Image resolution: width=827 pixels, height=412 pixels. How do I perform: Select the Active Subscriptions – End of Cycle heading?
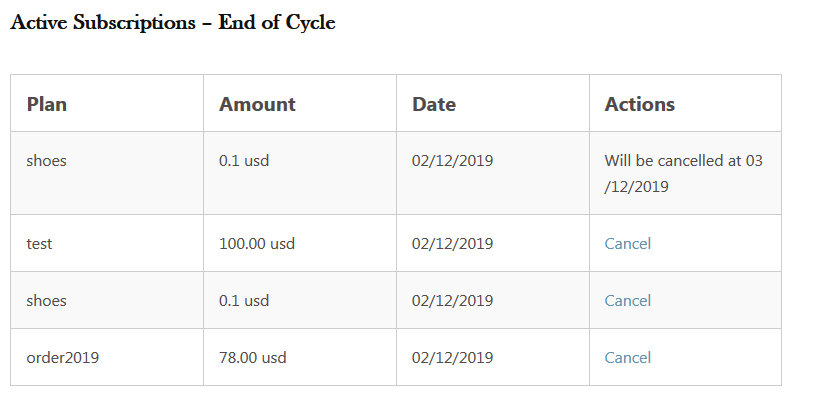click(172, 23)
